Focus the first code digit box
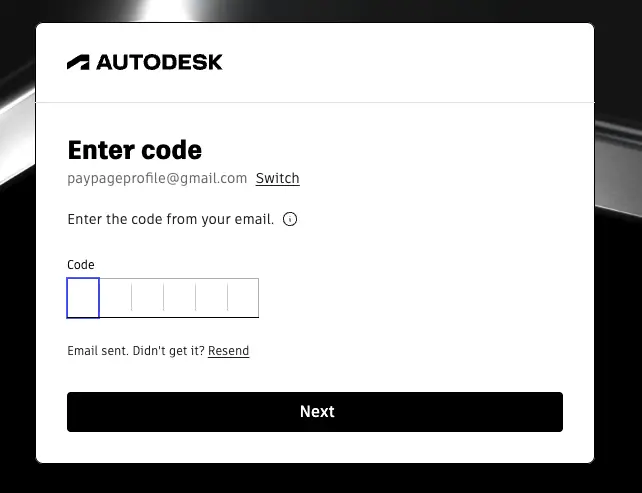 click(x=83, y=298)
